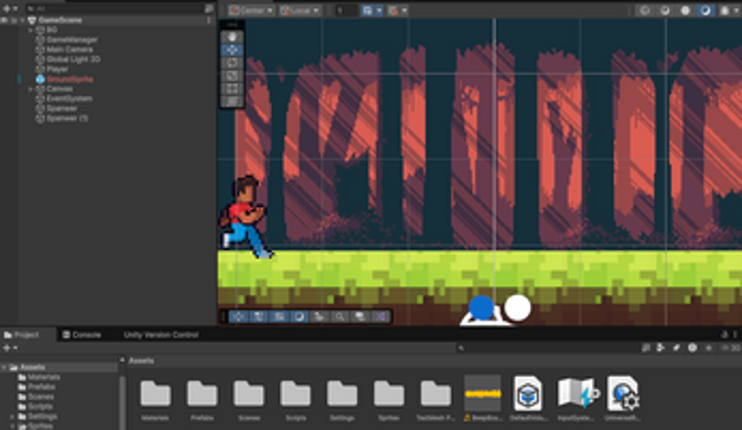The width and height of the screenshot is (742, 430).
Task: Select the Hand view tool
Action: 232,37
